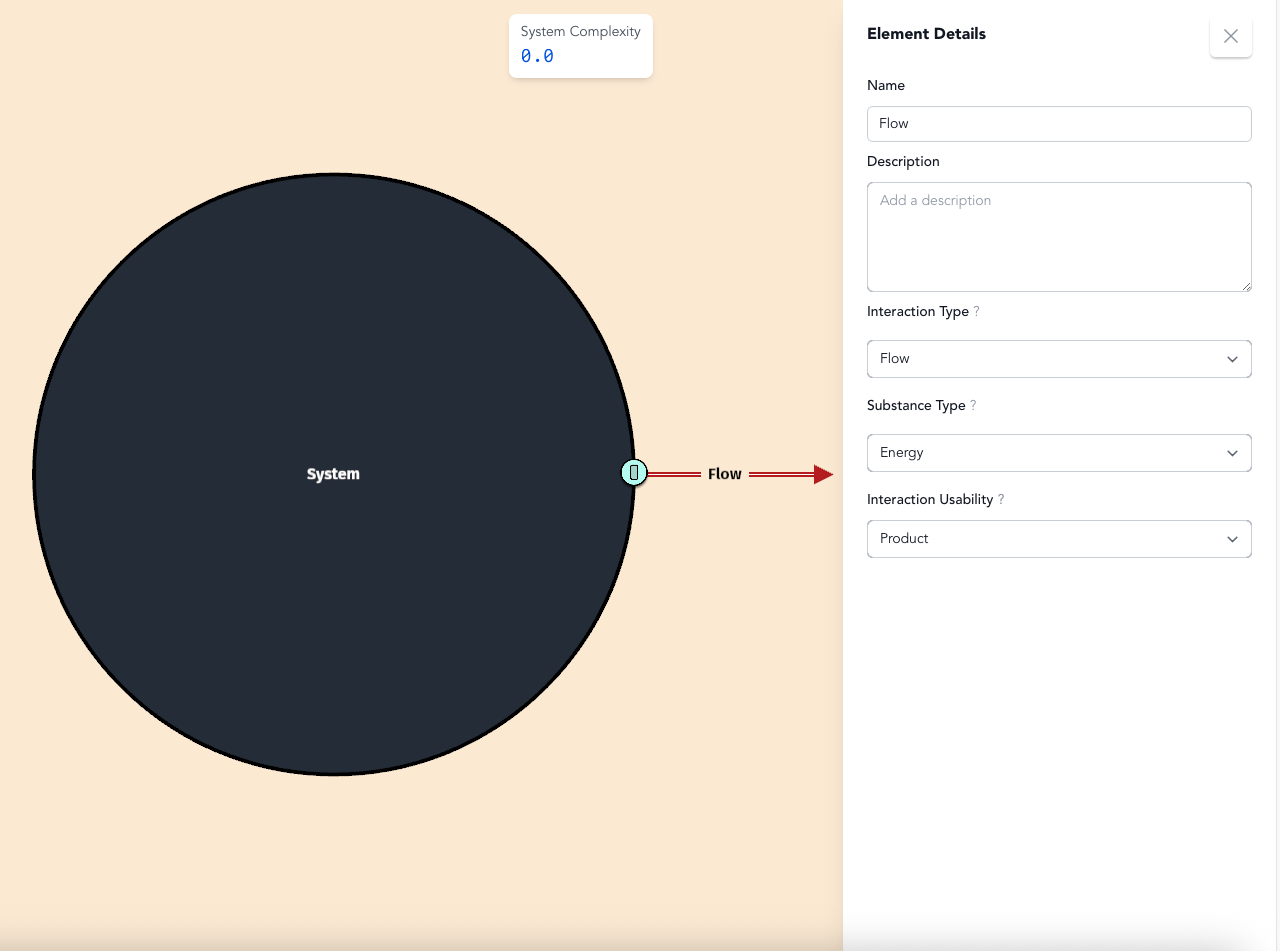This screenshot has width=1280, height=951.
Task: Open help for Substance Type
Action: [x=973, y=406]
